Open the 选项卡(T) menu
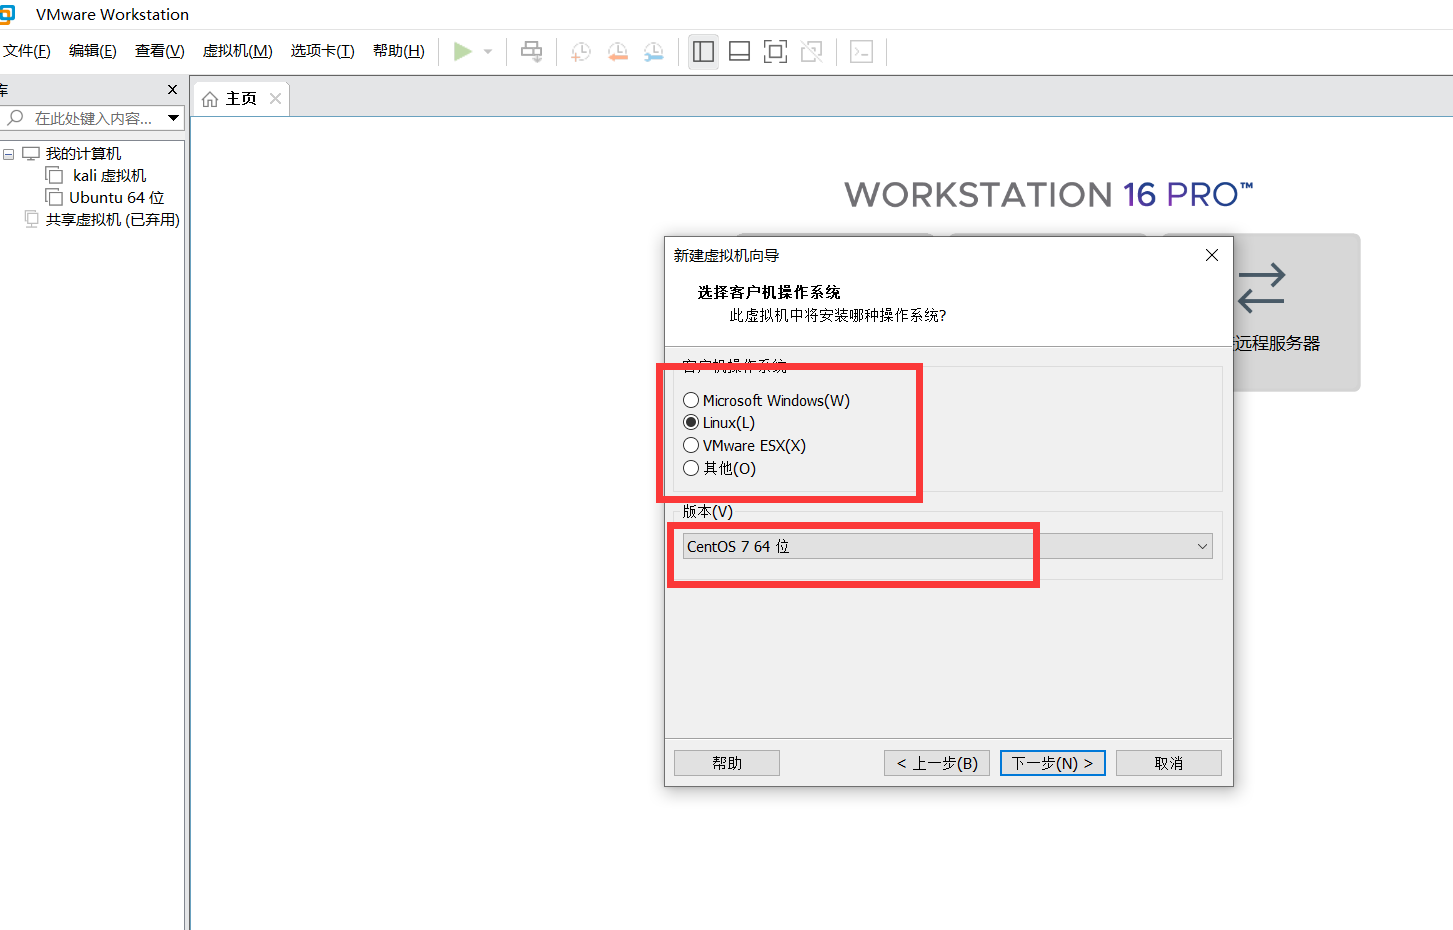The height and width of the screenshot is (930, 1453). coord(322,51)
